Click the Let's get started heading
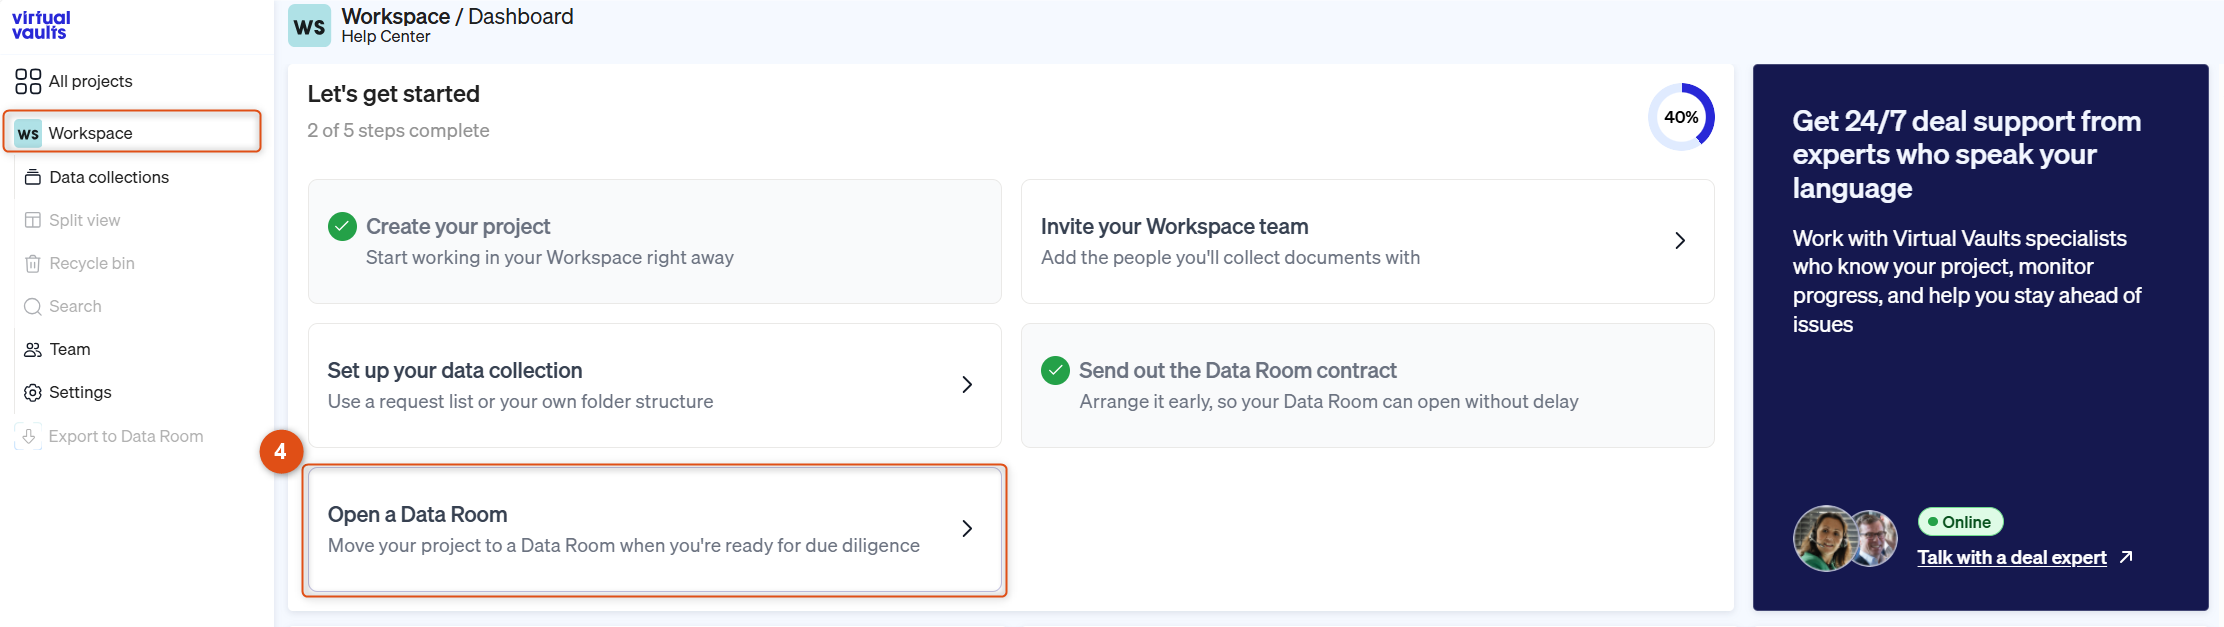Screen dimensions: 2224x627 [394, 94]
